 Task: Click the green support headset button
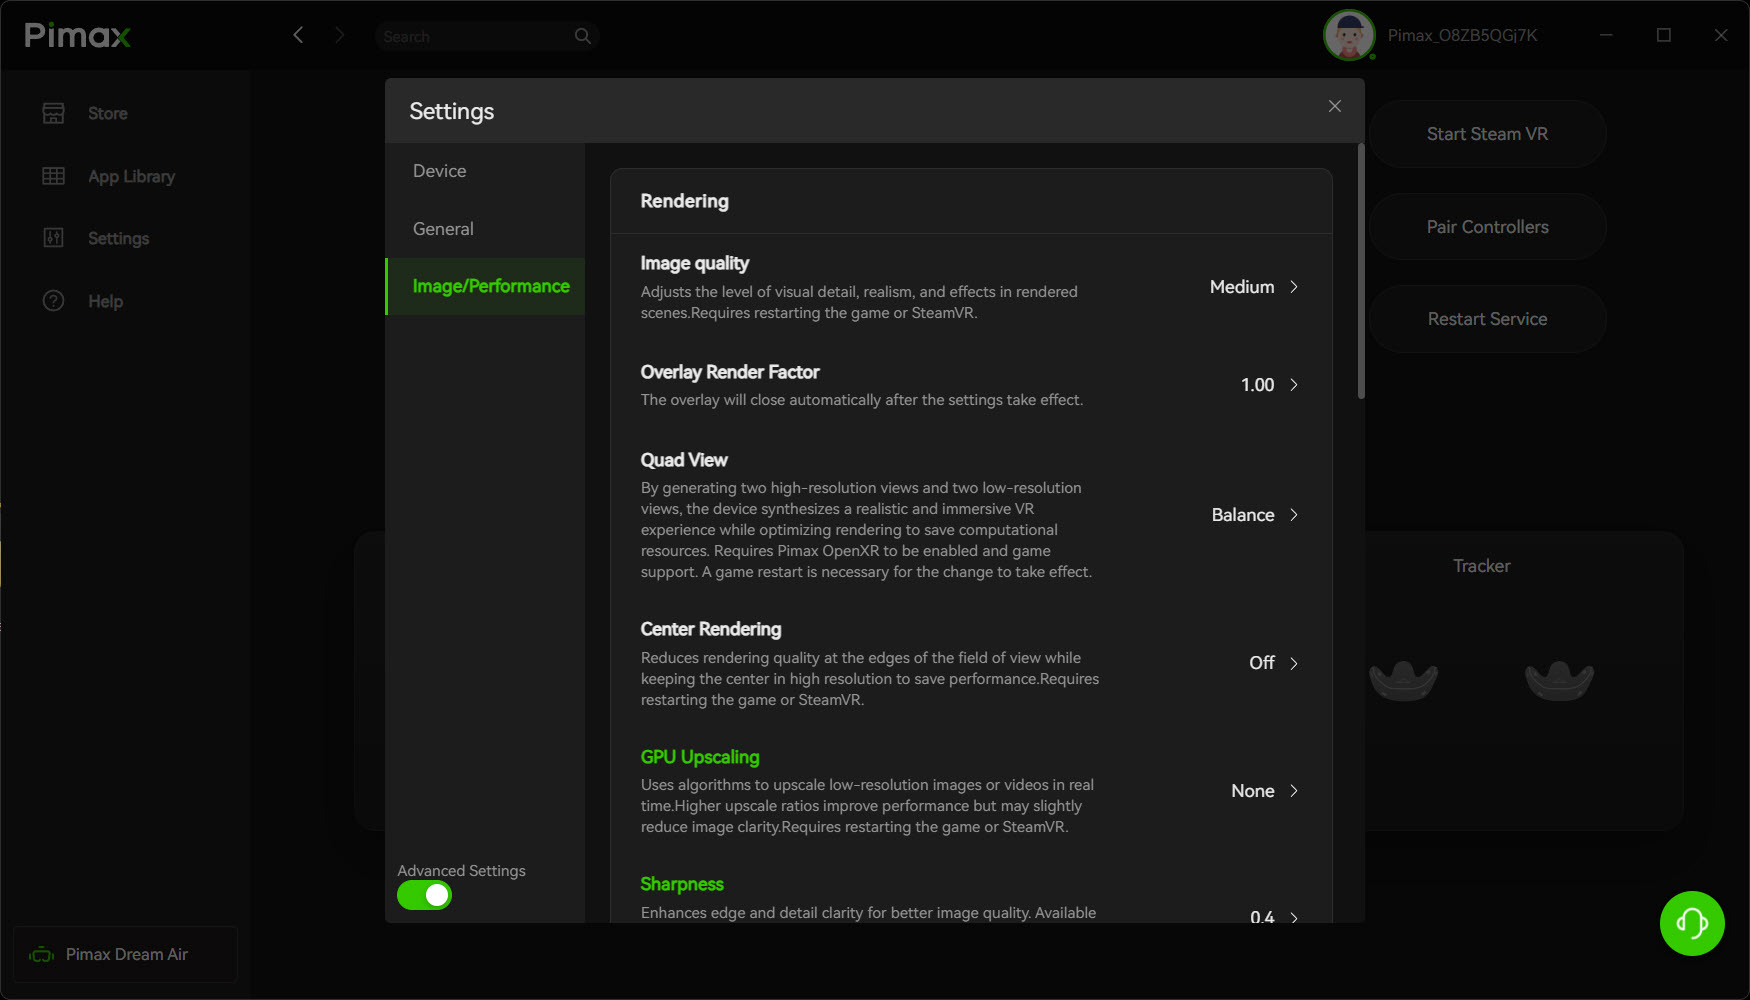click(x=1692, y=923)
